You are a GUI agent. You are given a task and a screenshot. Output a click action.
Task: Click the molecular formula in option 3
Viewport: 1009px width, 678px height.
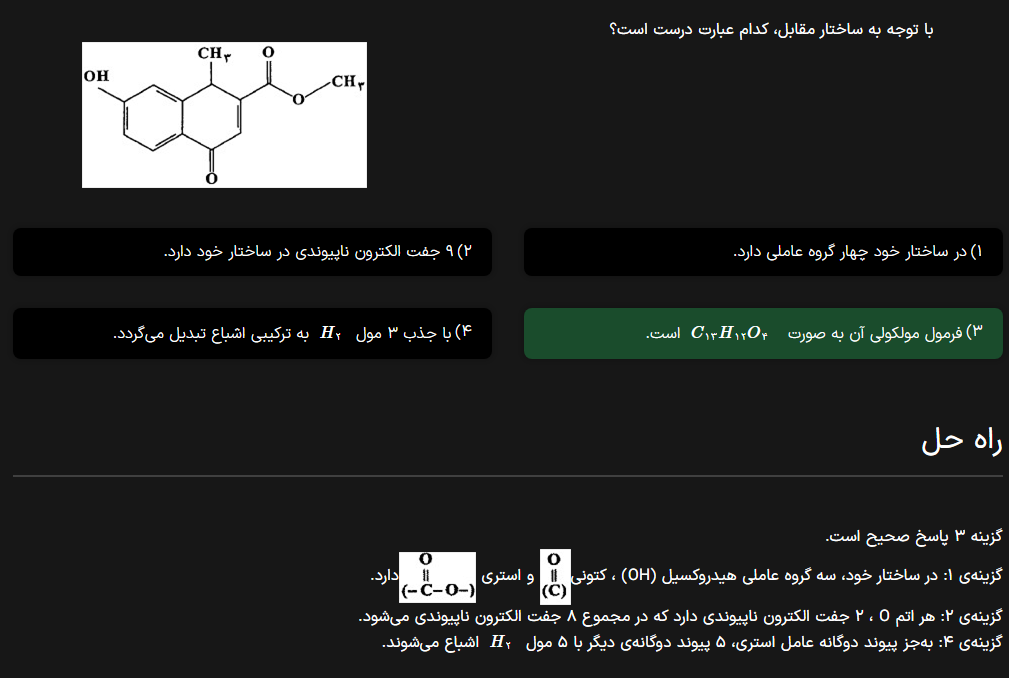(729, 333)
